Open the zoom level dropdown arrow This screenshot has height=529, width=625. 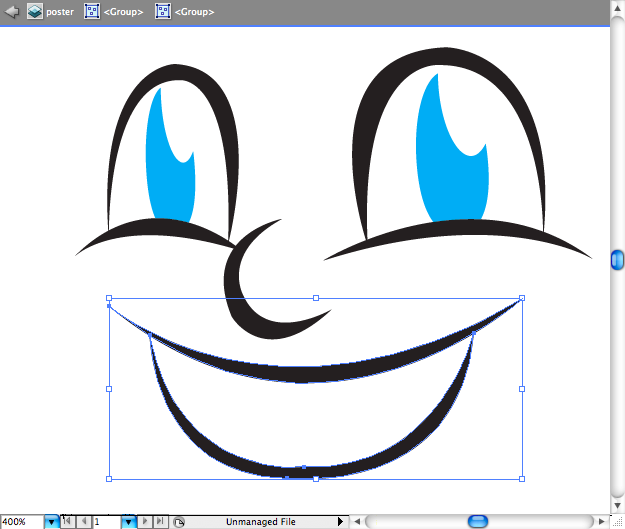(51, 522)
